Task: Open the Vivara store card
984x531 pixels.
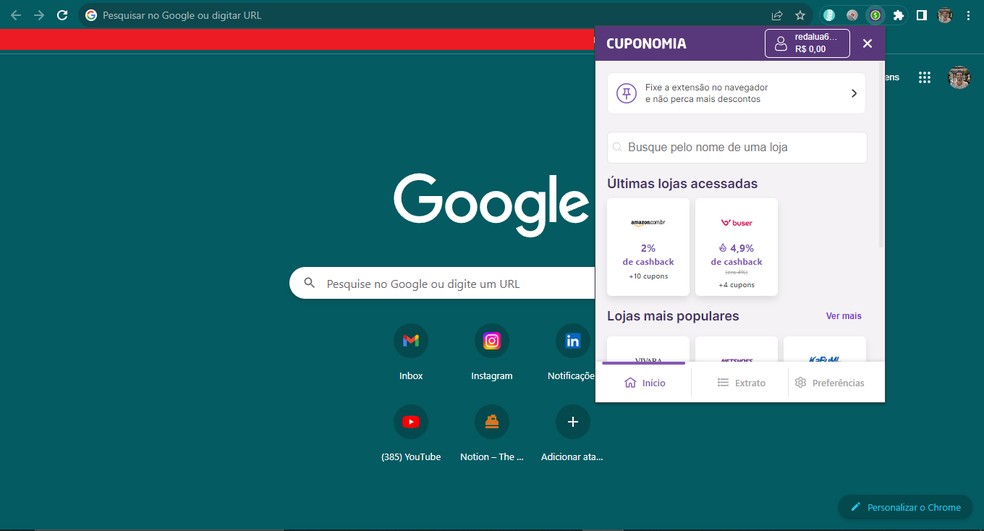Action: click(648, 349)
